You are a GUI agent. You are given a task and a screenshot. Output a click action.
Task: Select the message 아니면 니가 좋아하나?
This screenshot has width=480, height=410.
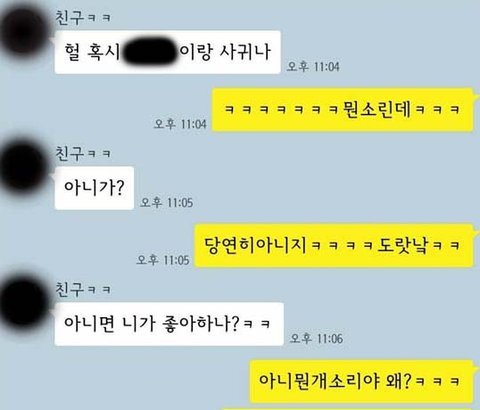point(169,324)
